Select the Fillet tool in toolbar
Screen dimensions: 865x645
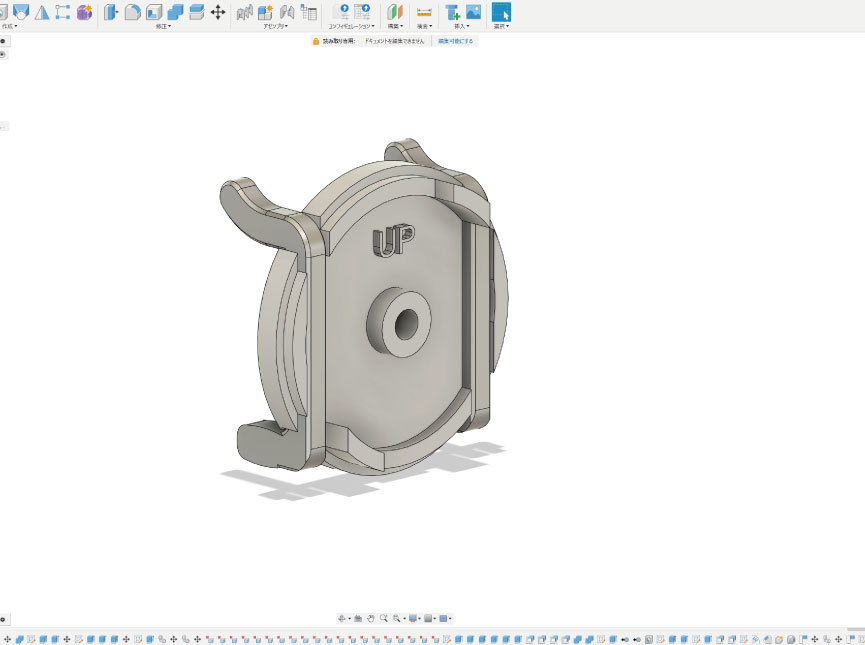tap(132, 12)
